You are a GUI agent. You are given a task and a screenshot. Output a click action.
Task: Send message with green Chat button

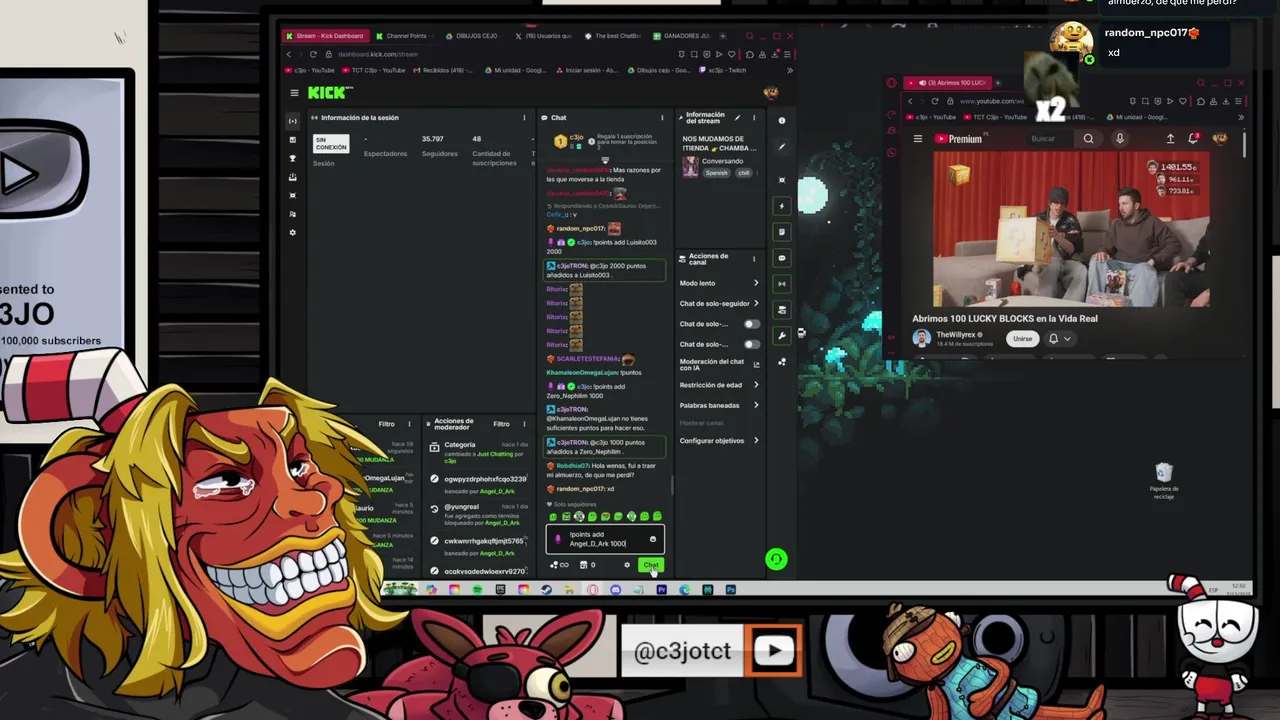tap(651, 565)
